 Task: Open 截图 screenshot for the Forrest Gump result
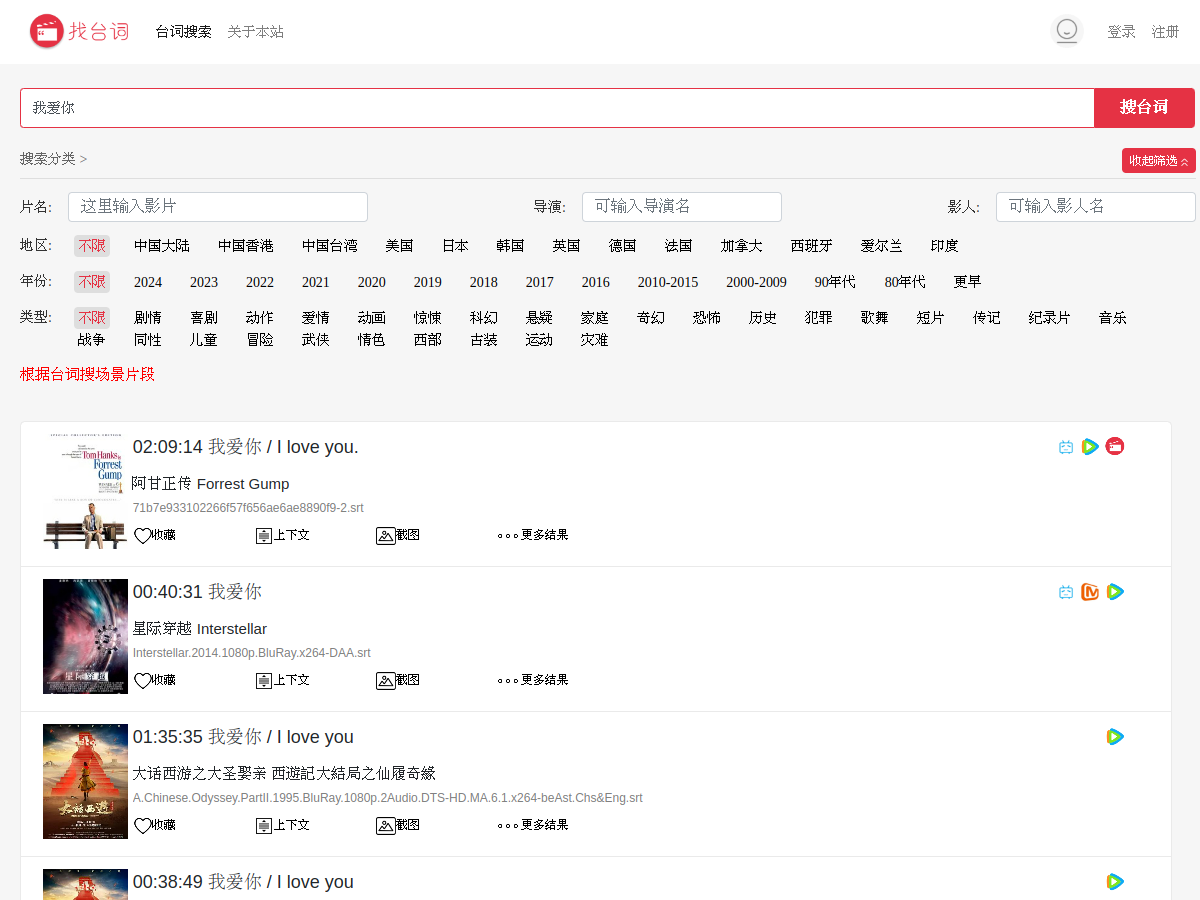[x=398, y=535]
